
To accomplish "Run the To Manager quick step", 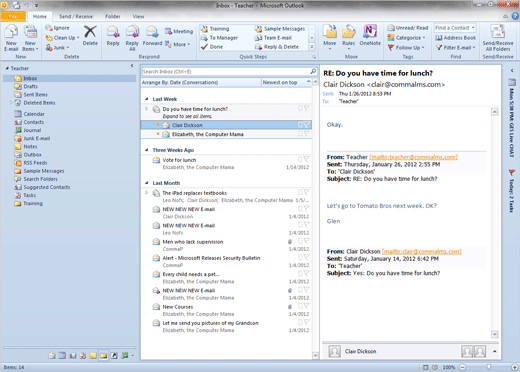I will tap(219, 38).
